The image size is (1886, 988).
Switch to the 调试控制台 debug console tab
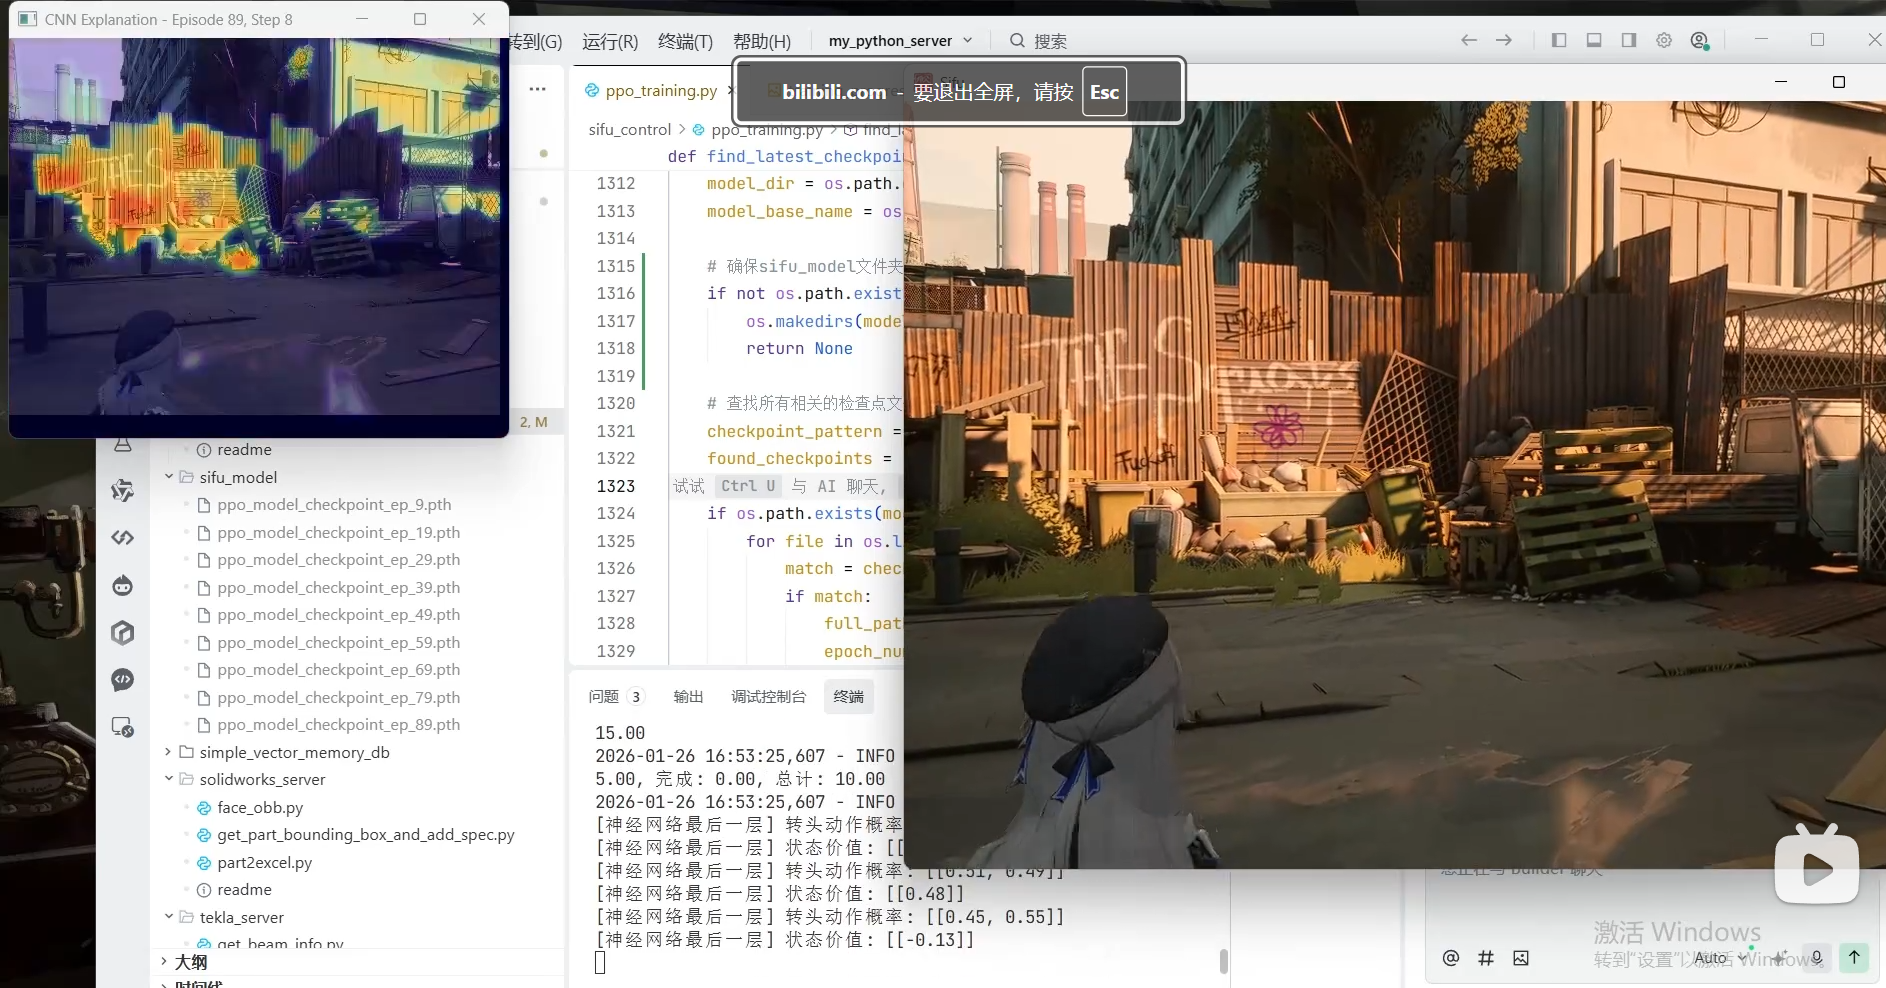click(768, 697)
